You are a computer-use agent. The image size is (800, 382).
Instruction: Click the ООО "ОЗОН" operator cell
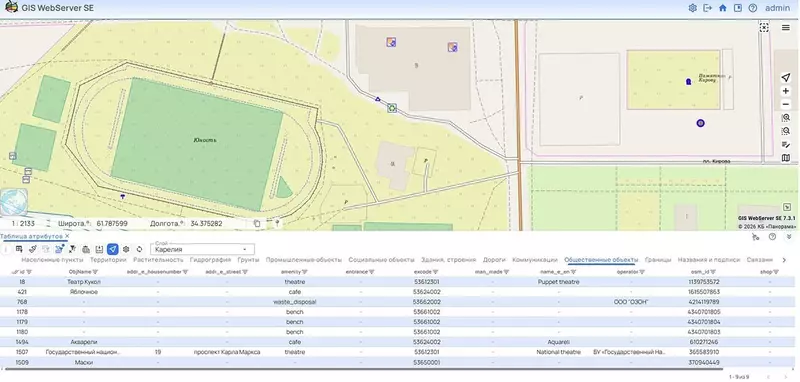[x=631, y=302]
